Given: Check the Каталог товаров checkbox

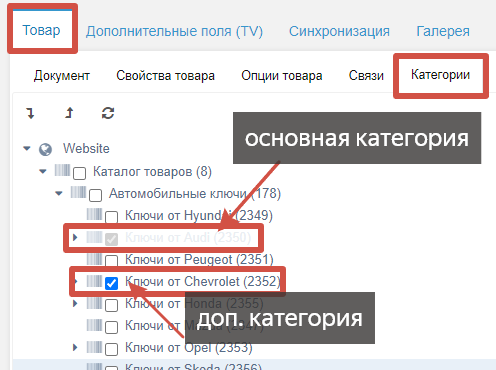Looking at the screenshot, I should [x=79, y=173].
